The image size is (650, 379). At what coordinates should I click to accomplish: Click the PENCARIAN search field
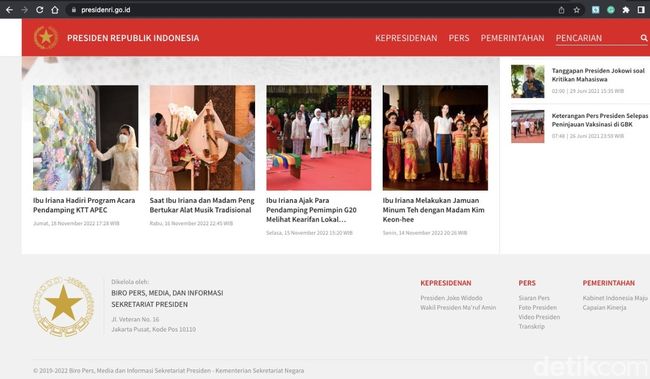(597, 38)
